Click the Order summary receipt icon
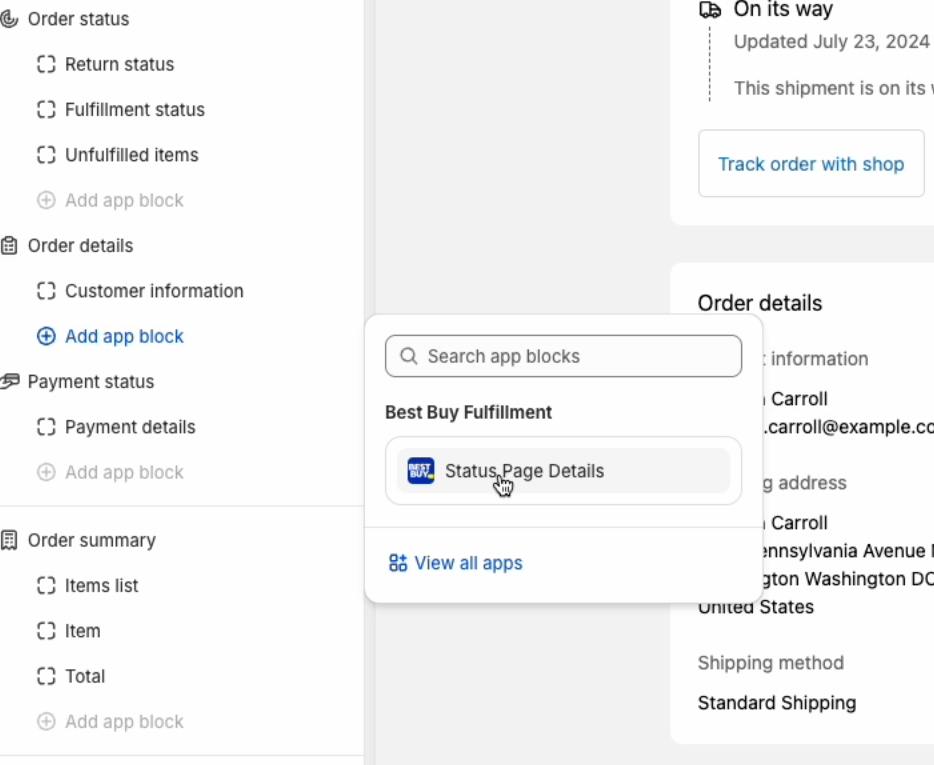This screenshot has width=934, height=765. point(9,540)
